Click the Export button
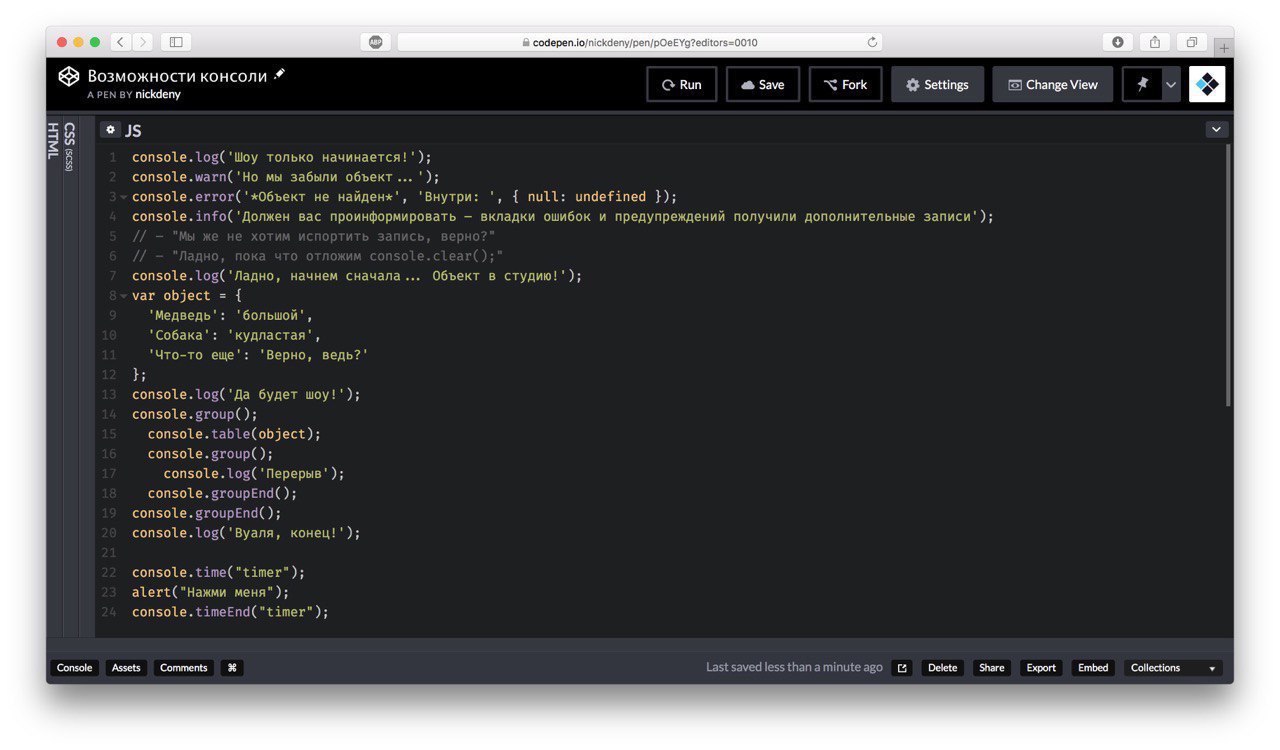The width and height of the screenshot is (1280, 750). [1041, 668]
